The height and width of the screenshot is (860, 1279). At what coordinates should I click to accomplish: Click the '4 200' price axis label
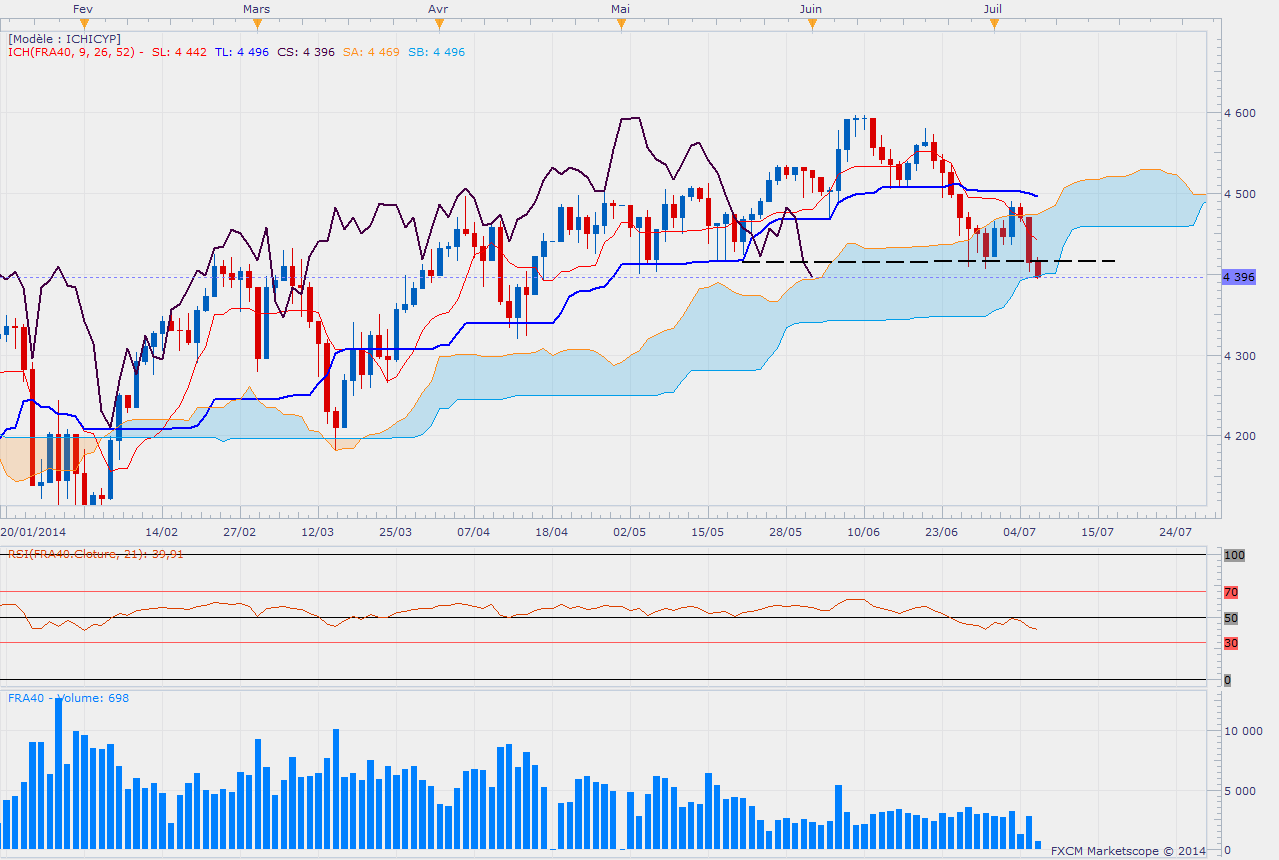[1240, 437]
